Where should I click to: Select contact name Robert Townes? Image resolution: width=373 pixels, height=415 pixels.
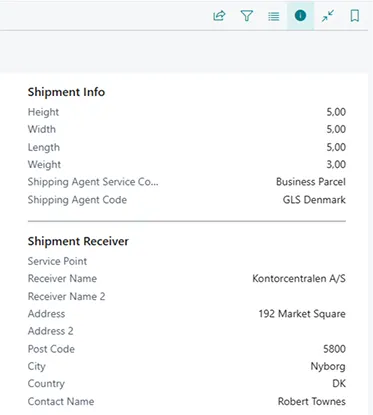coord(312,401)
